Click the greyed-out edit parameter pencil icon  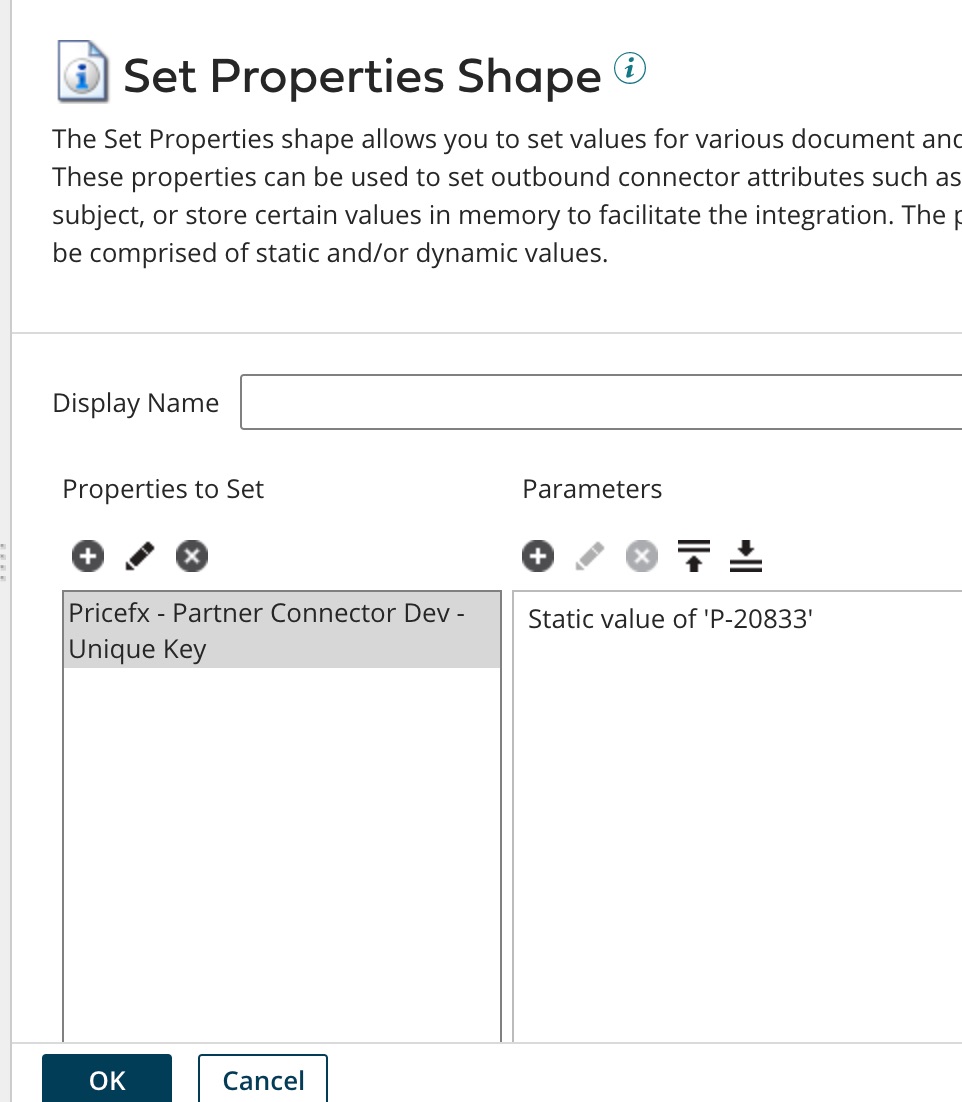point(590,556)
